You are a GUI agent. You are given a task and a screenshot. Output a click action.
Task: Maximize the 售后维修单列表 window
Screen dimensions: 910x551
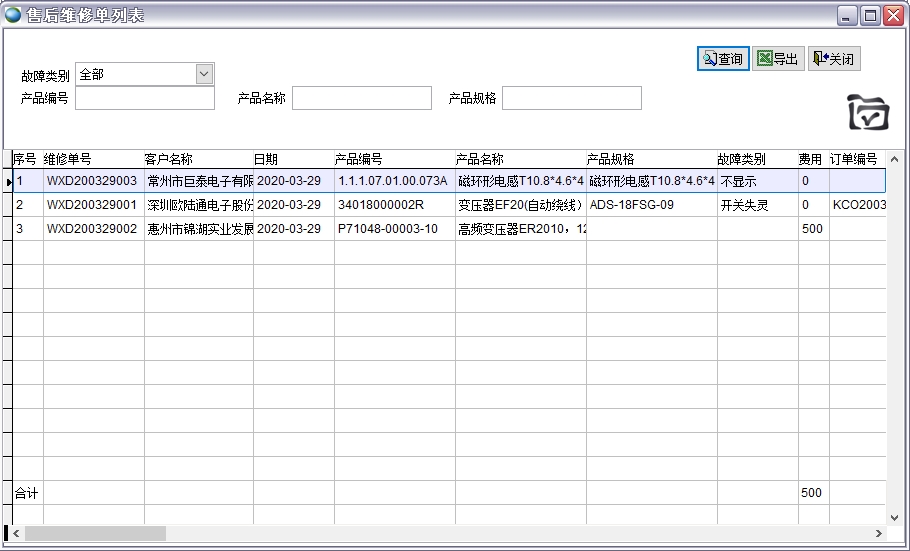[870, 15]
